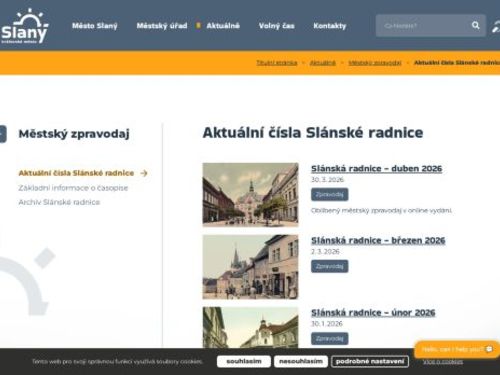This screenshot has height=375, width=500.
Task: Go to Titulní stránka breadcrumb
Action: (277, 63)
